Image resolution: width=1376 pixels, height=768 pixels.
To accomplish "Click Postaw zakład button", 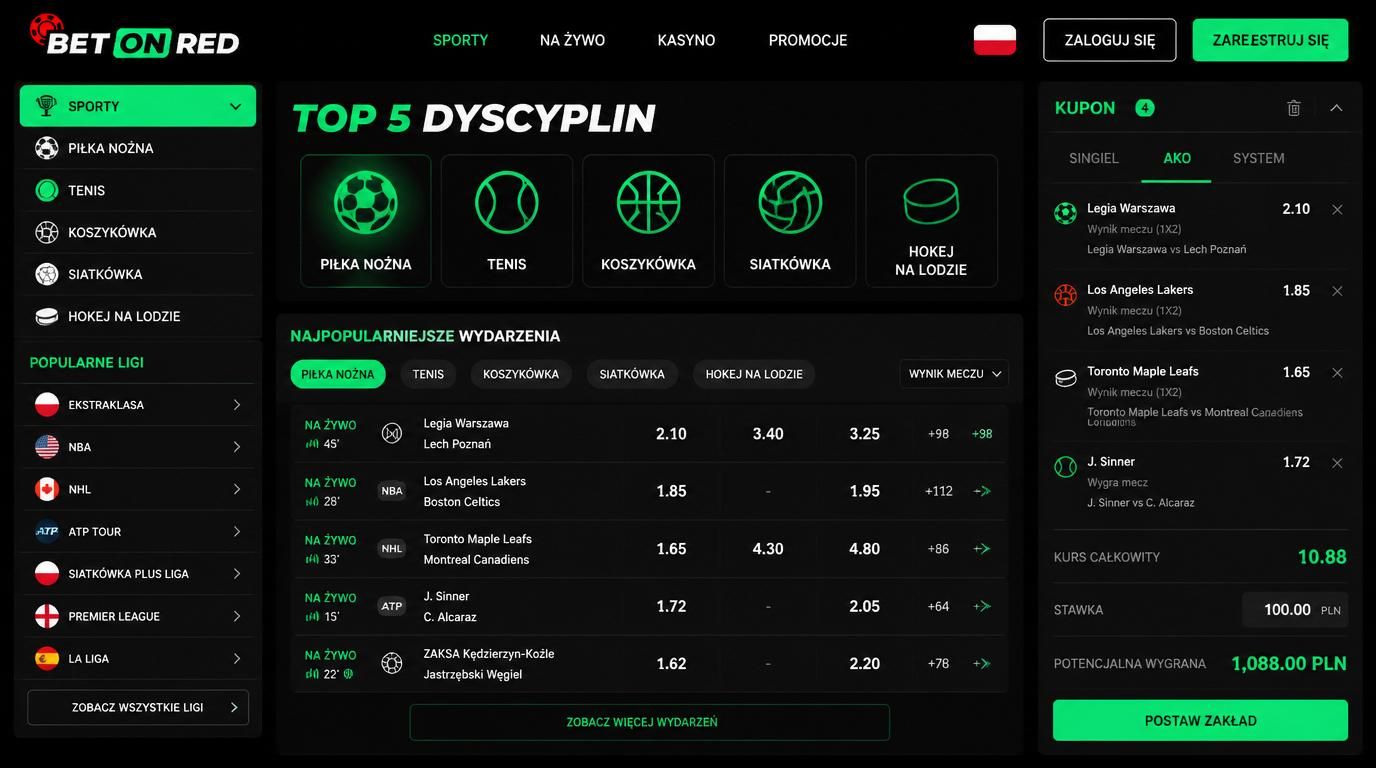I will tap(1200, 720).
